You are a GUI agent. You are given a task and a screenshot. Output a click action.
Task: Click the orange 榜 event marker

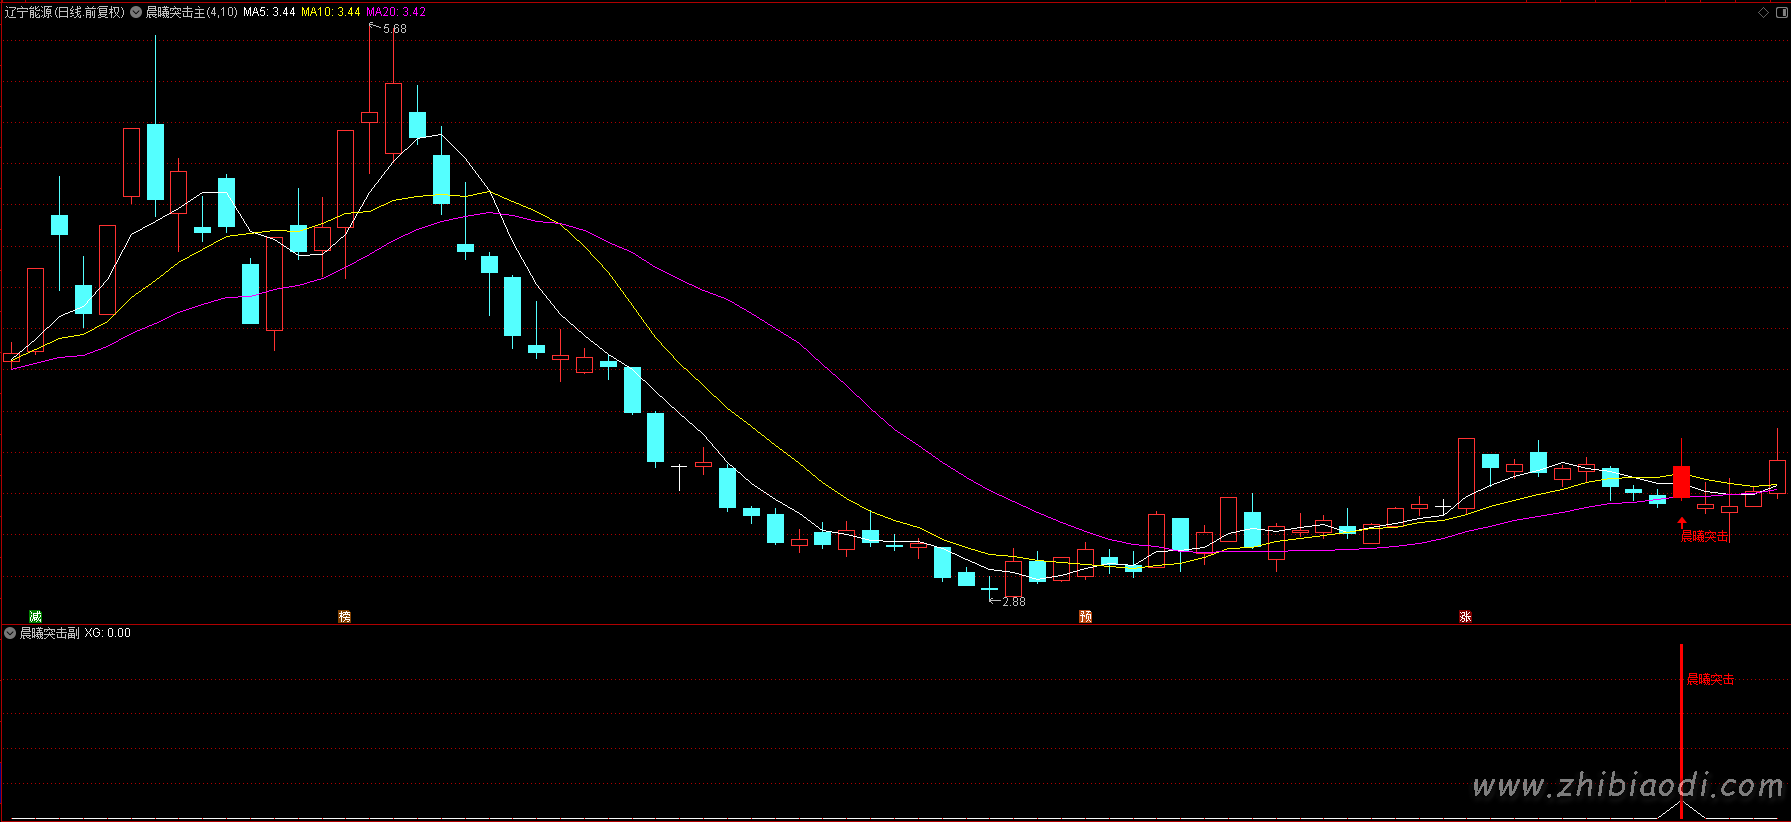345,616
